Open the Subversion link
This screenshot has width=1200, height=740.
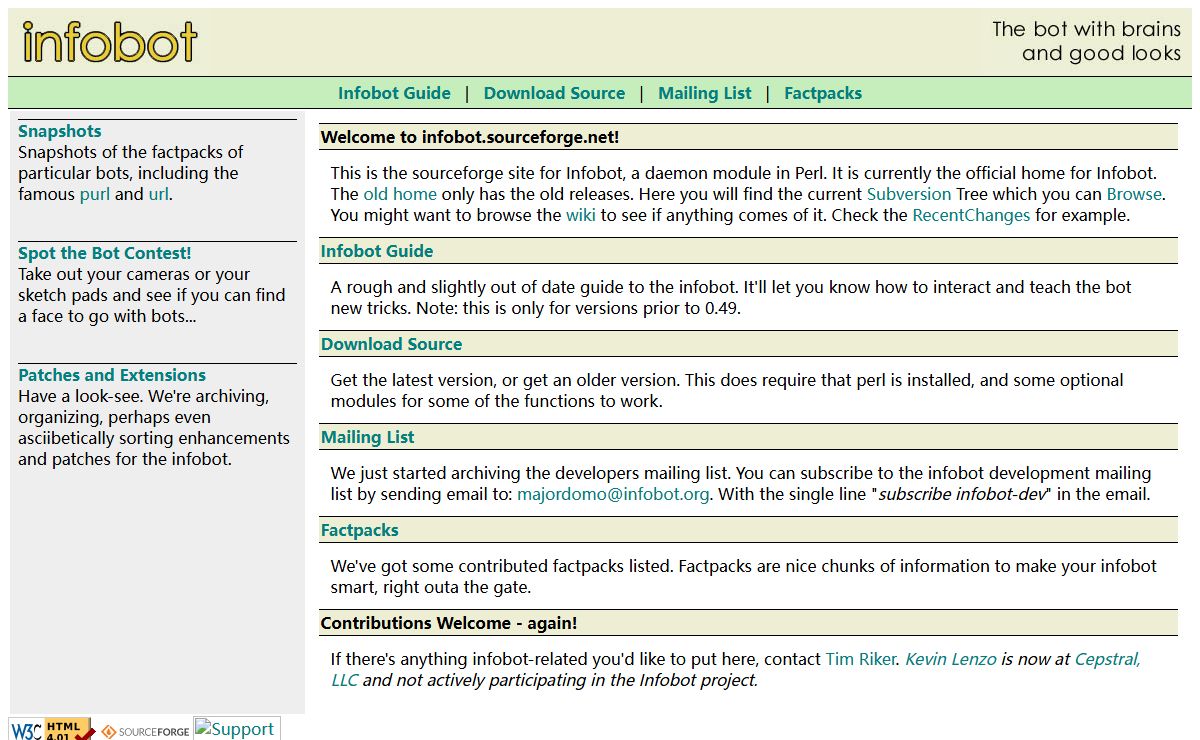coord(909,194)
